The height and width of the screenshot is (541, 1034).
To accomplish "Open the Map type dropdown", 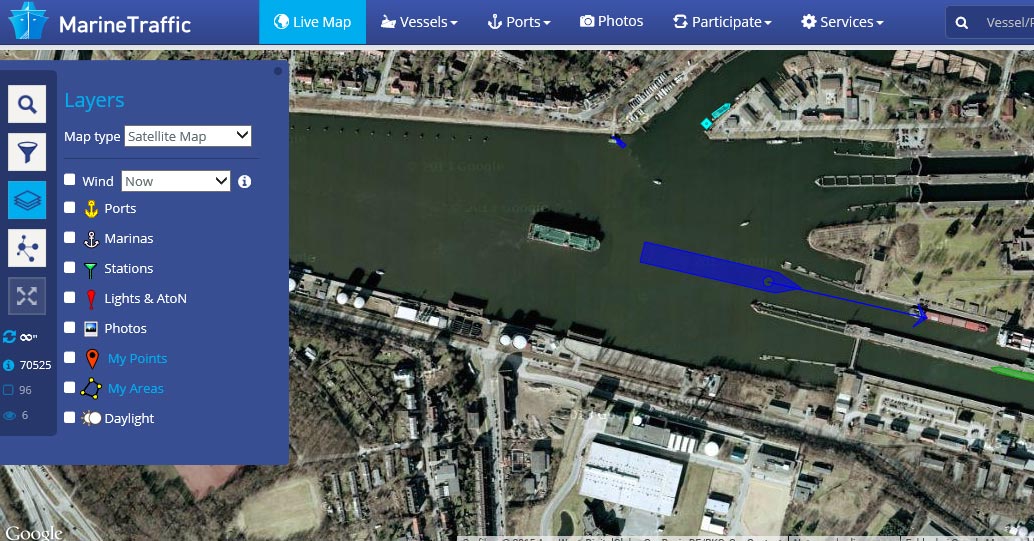I will coord(188,136).
